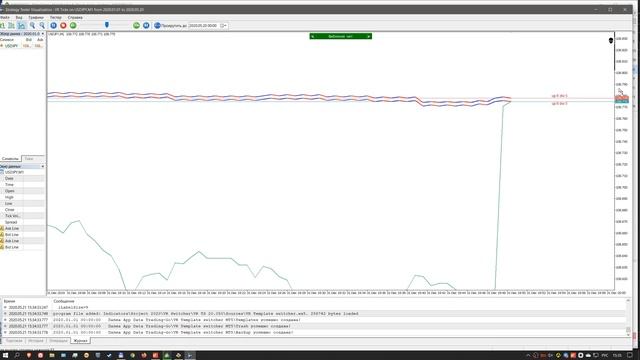Viewport: 640px width, 360px height.
Task: Open the Windows Start menu
Action: pyautogui.click(x=5, y=356)
